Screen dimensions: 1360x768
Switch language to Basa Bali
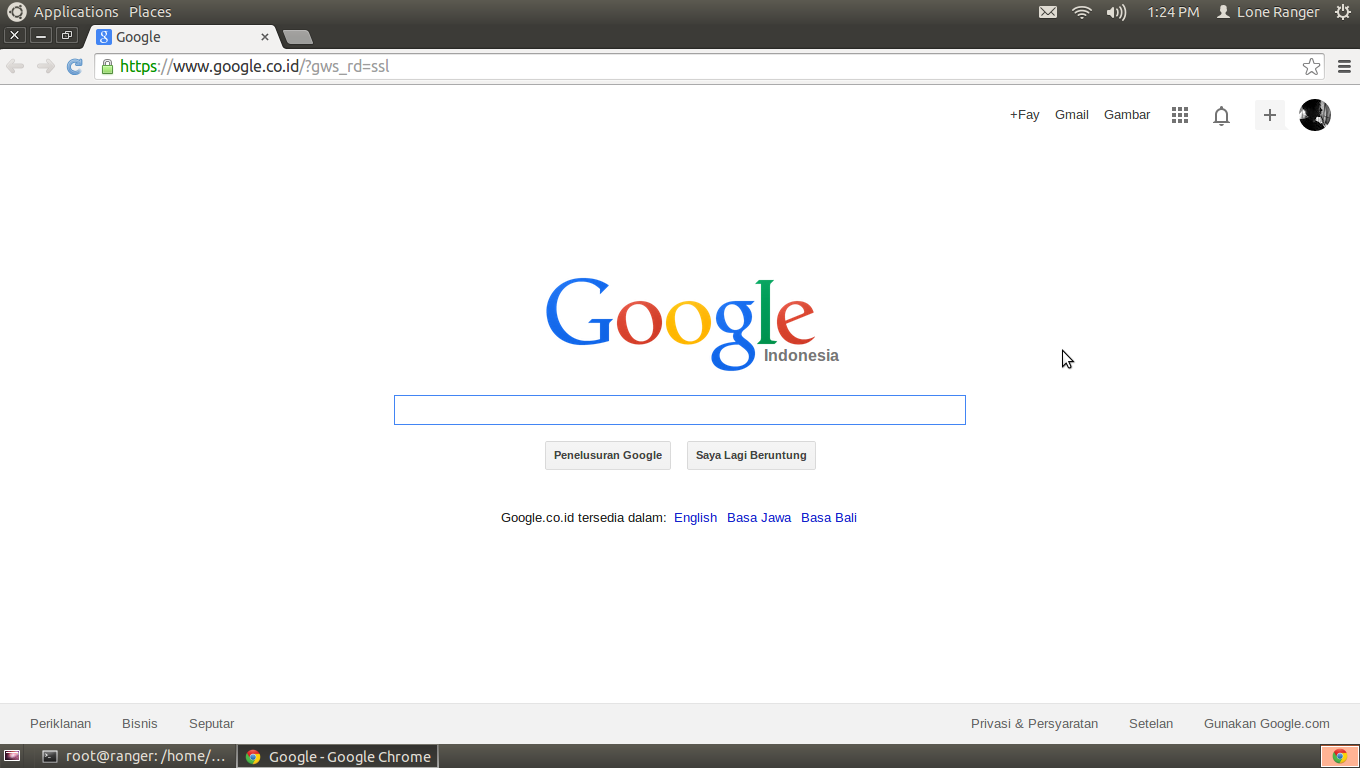pyautogui.click(x=829, y=518)
